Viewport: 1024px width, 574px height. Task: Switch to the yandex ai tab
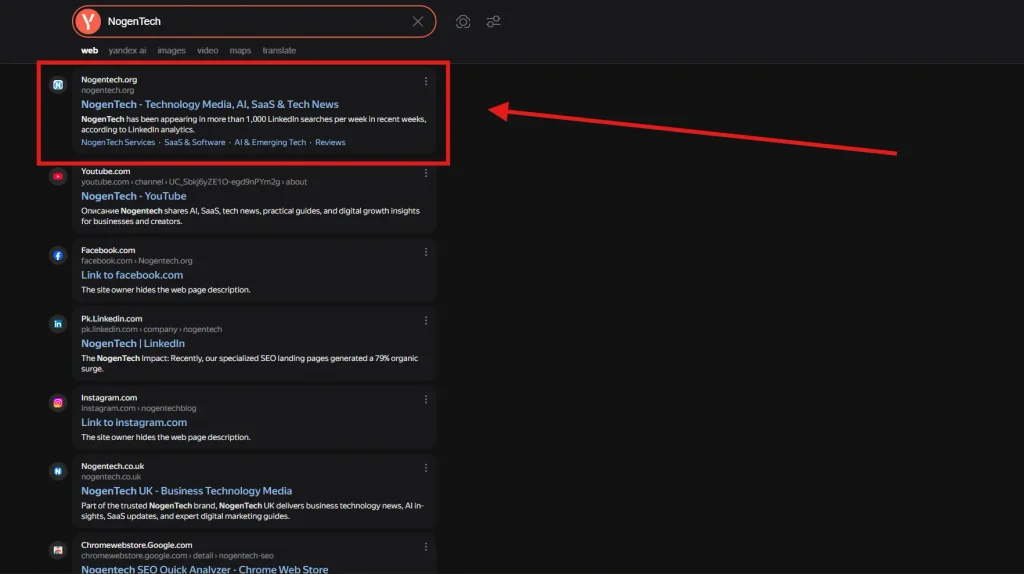point(127,50)
